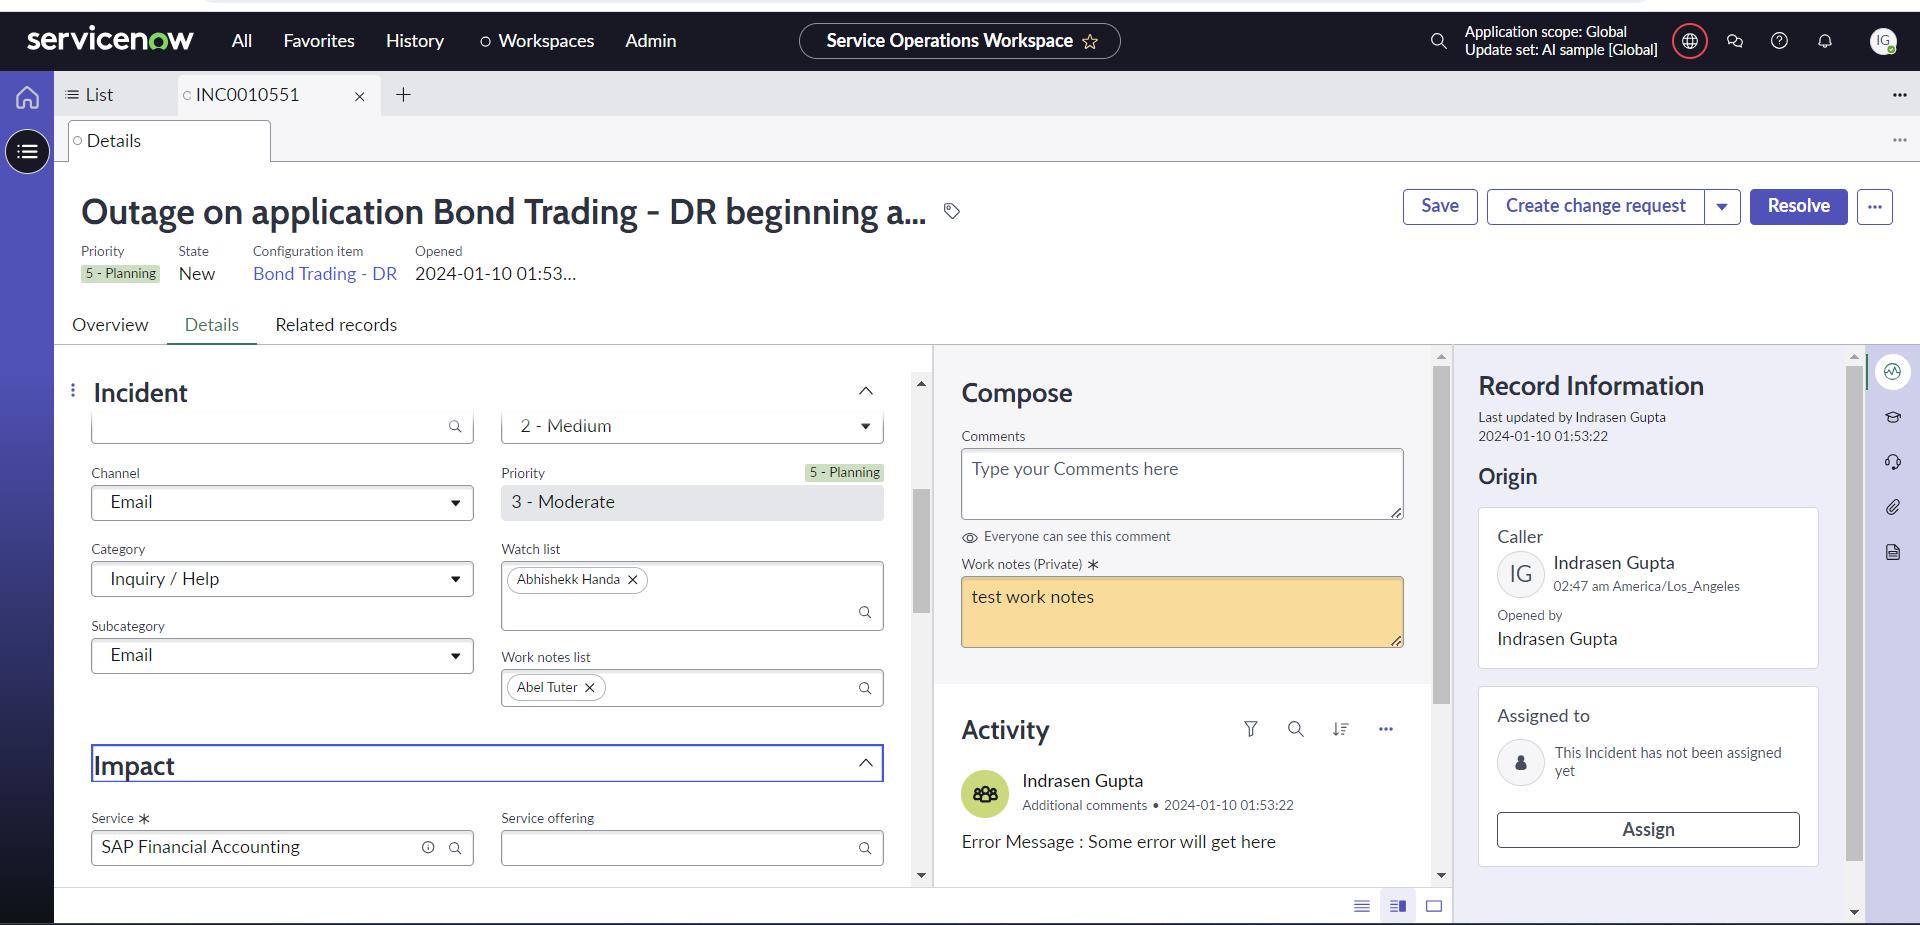Assign the incident to someone
The height and width of the screenshot is (925, 1920).
(x=1648, y=830)
